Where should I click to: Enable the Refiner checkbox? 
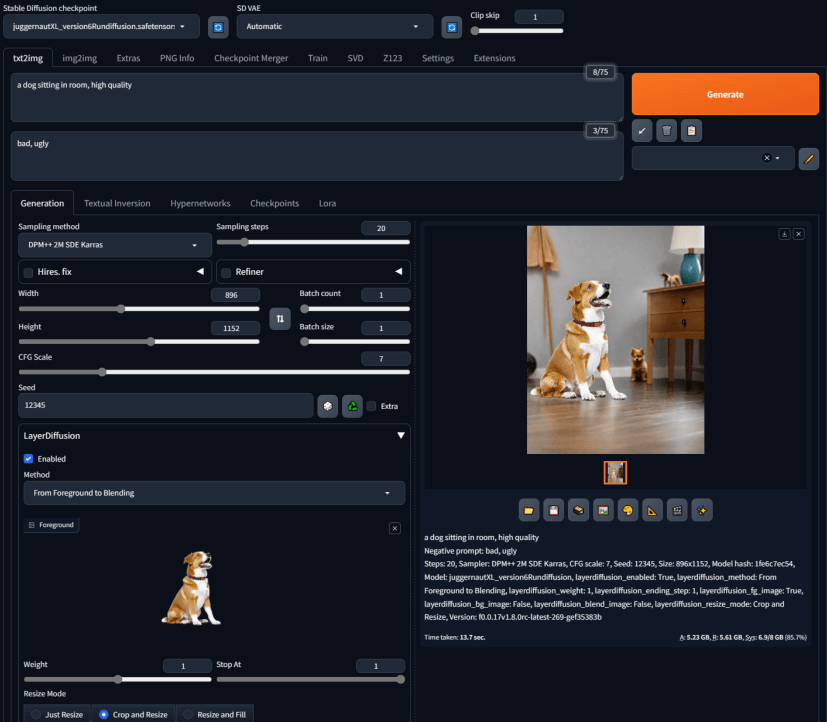[226, 272]
